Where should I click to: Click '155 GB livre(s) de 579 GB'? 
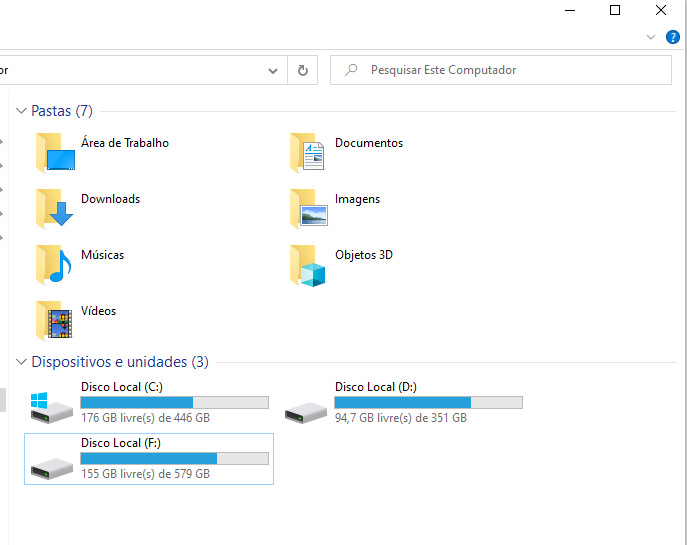click(x=145, y=474)
